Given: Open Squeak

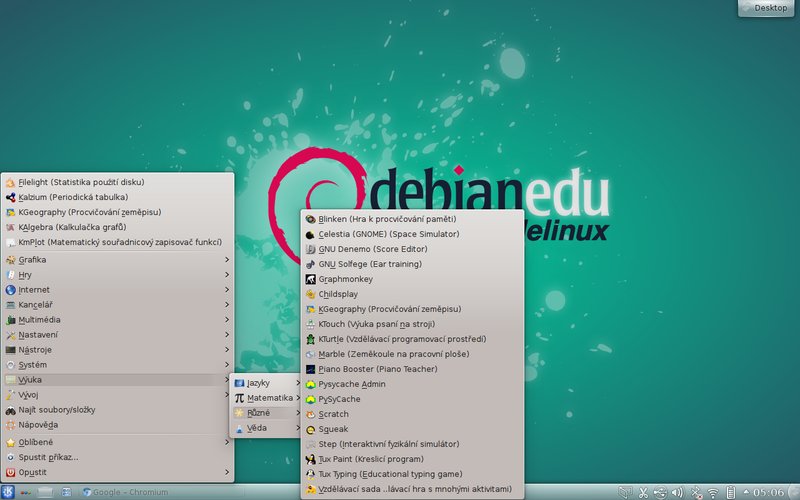Looking at the screenshot, I should (412, 430).
